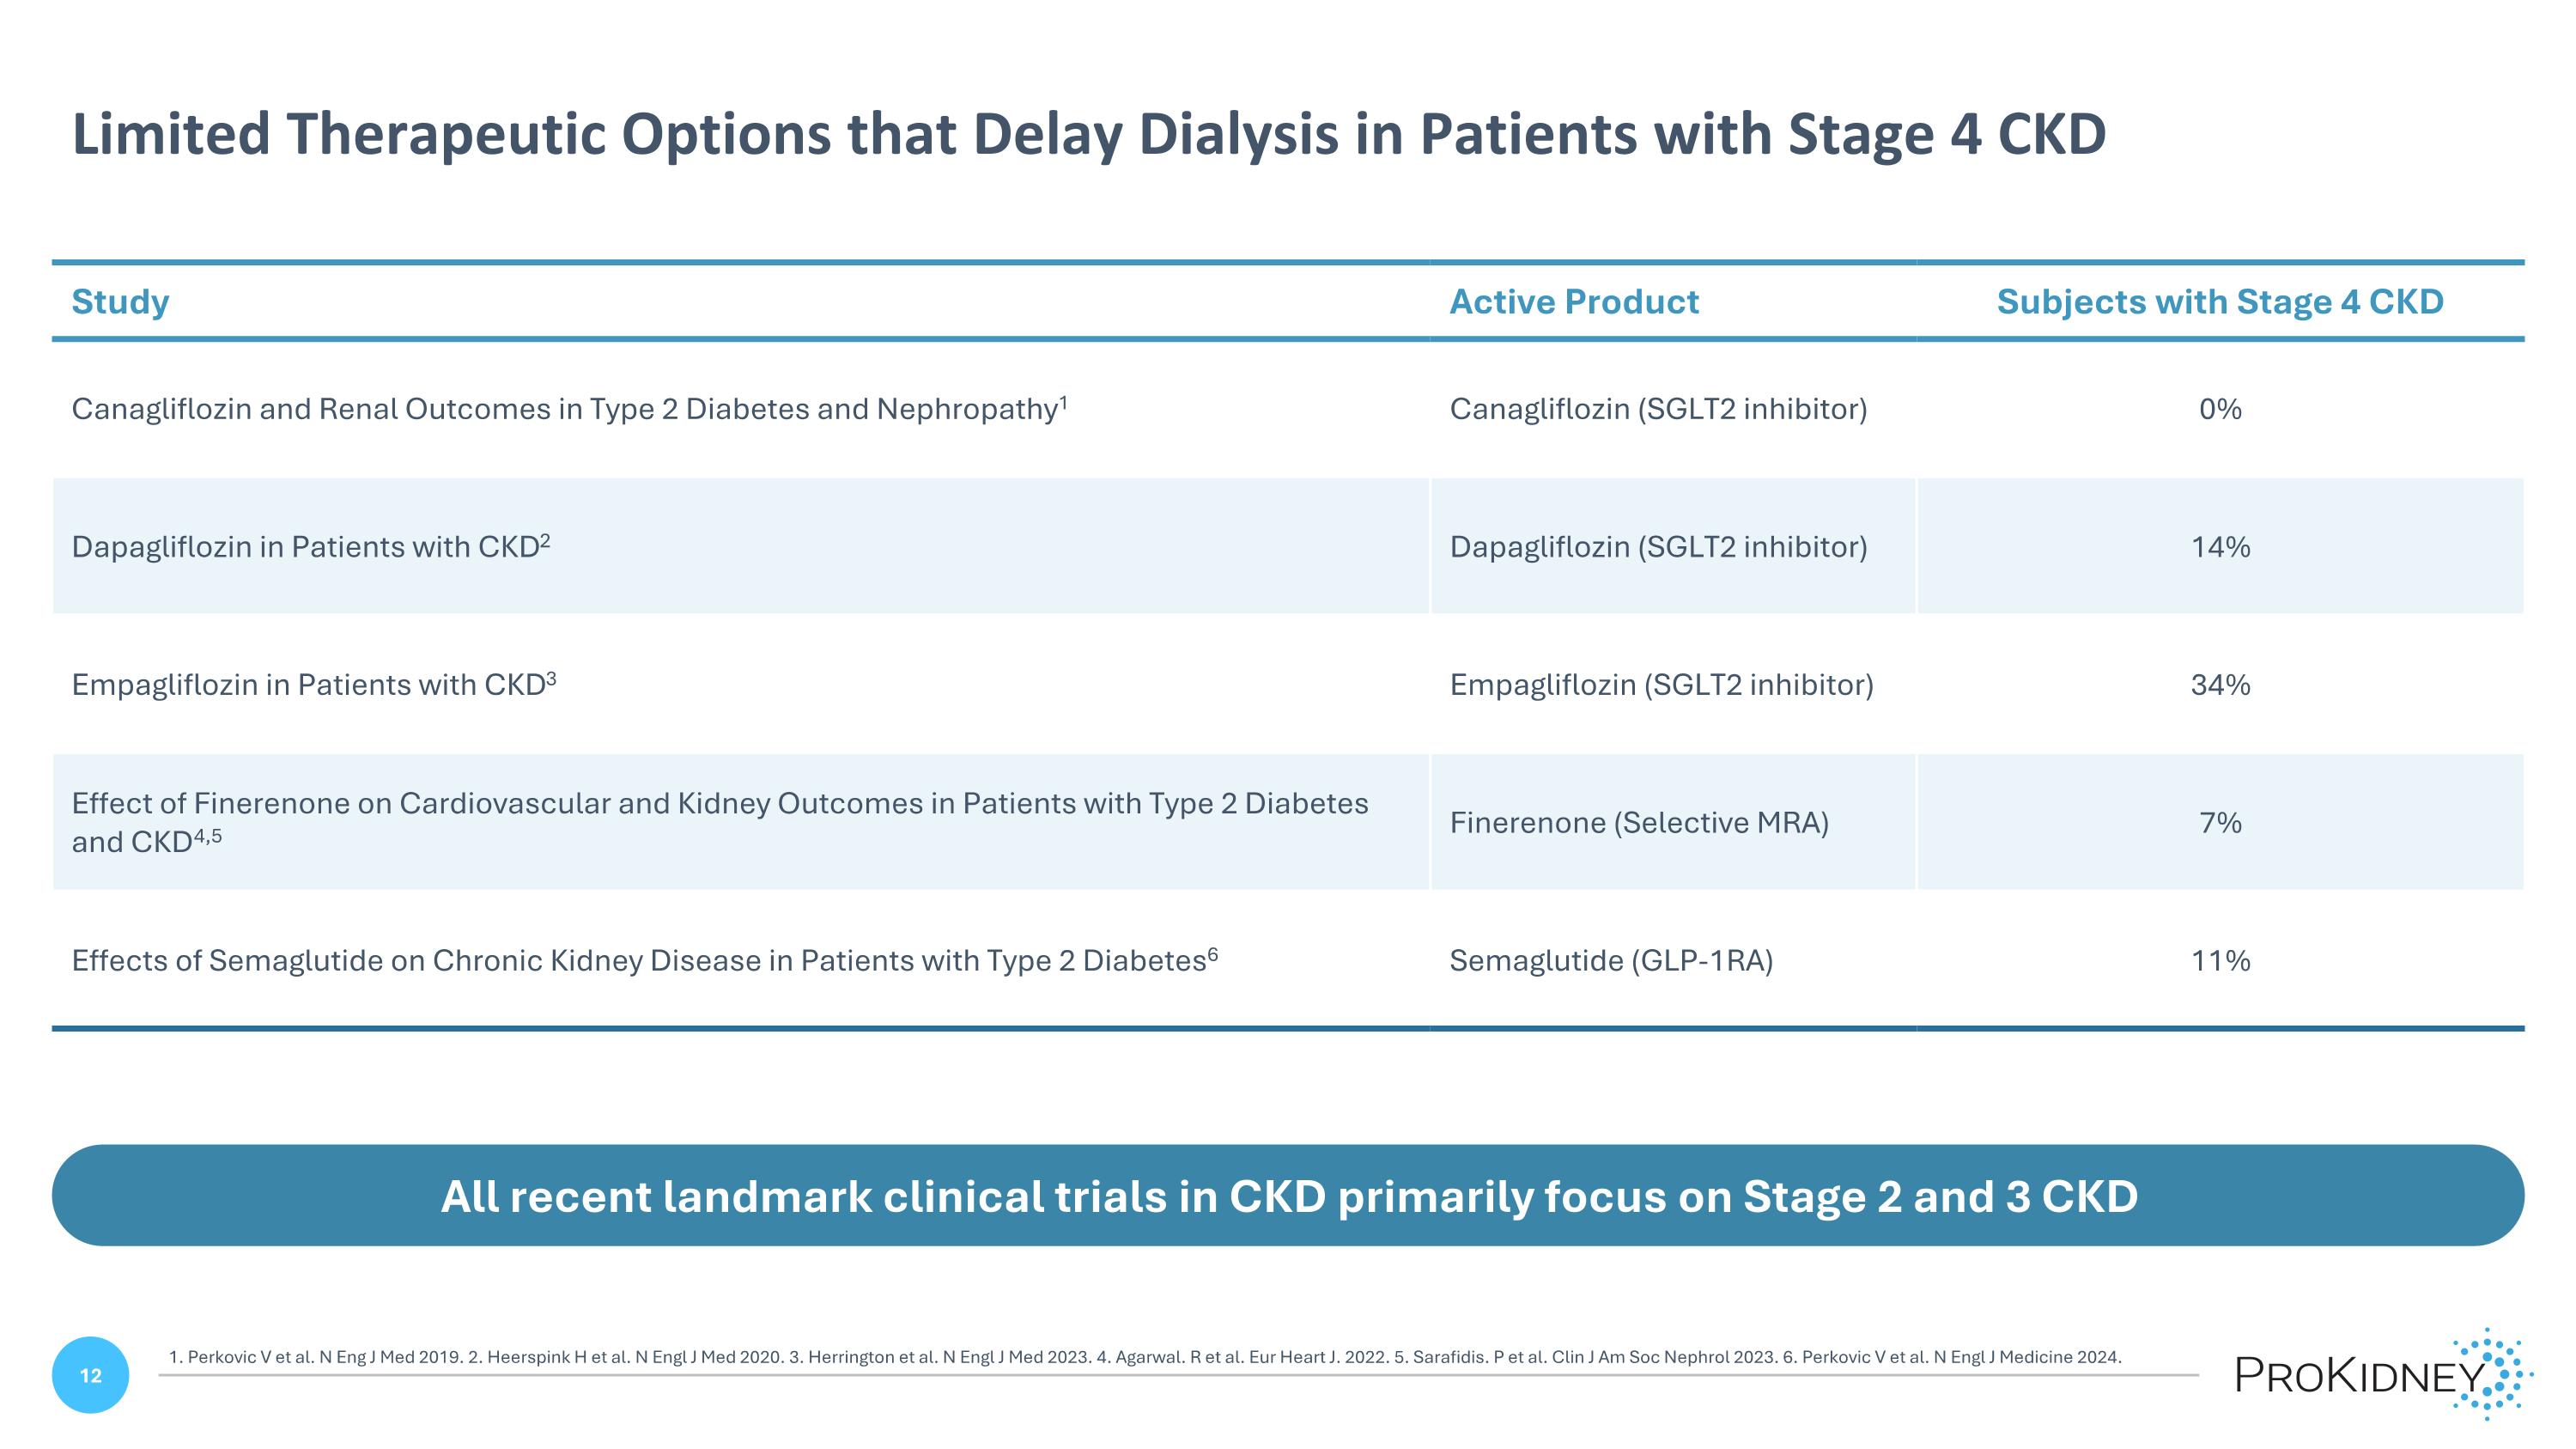Click the 34% value for Empagliflozin

(x=2220, y=685)
